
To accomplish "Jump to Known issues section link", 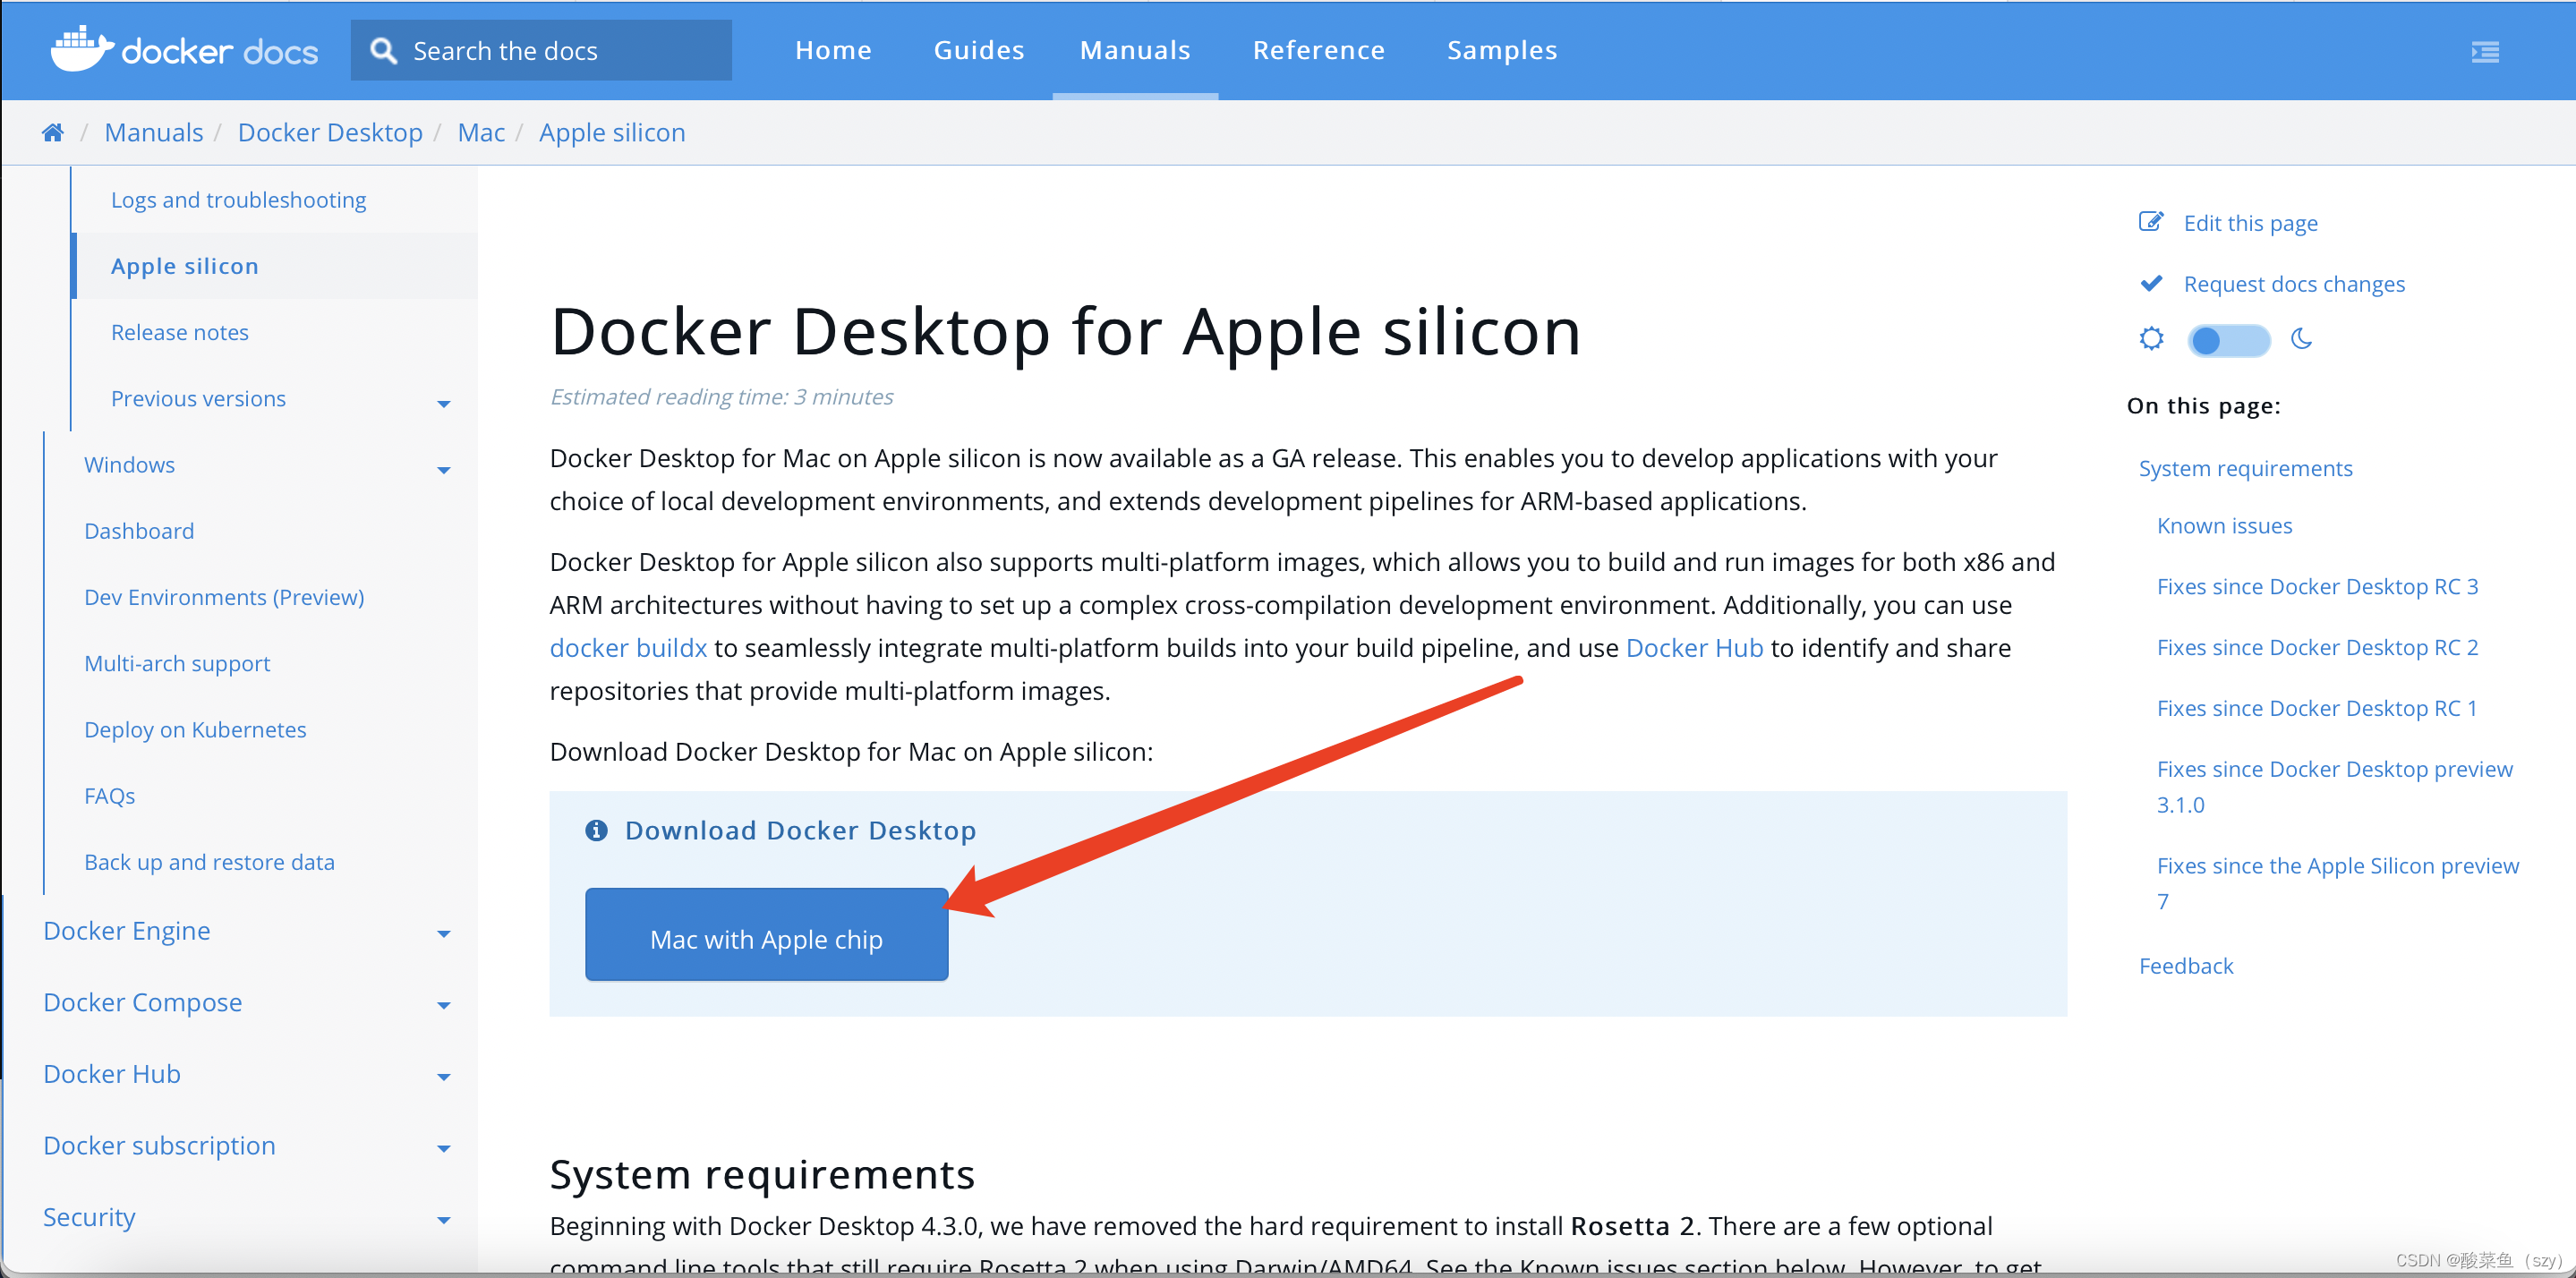I will click(x=2224, y=526).
